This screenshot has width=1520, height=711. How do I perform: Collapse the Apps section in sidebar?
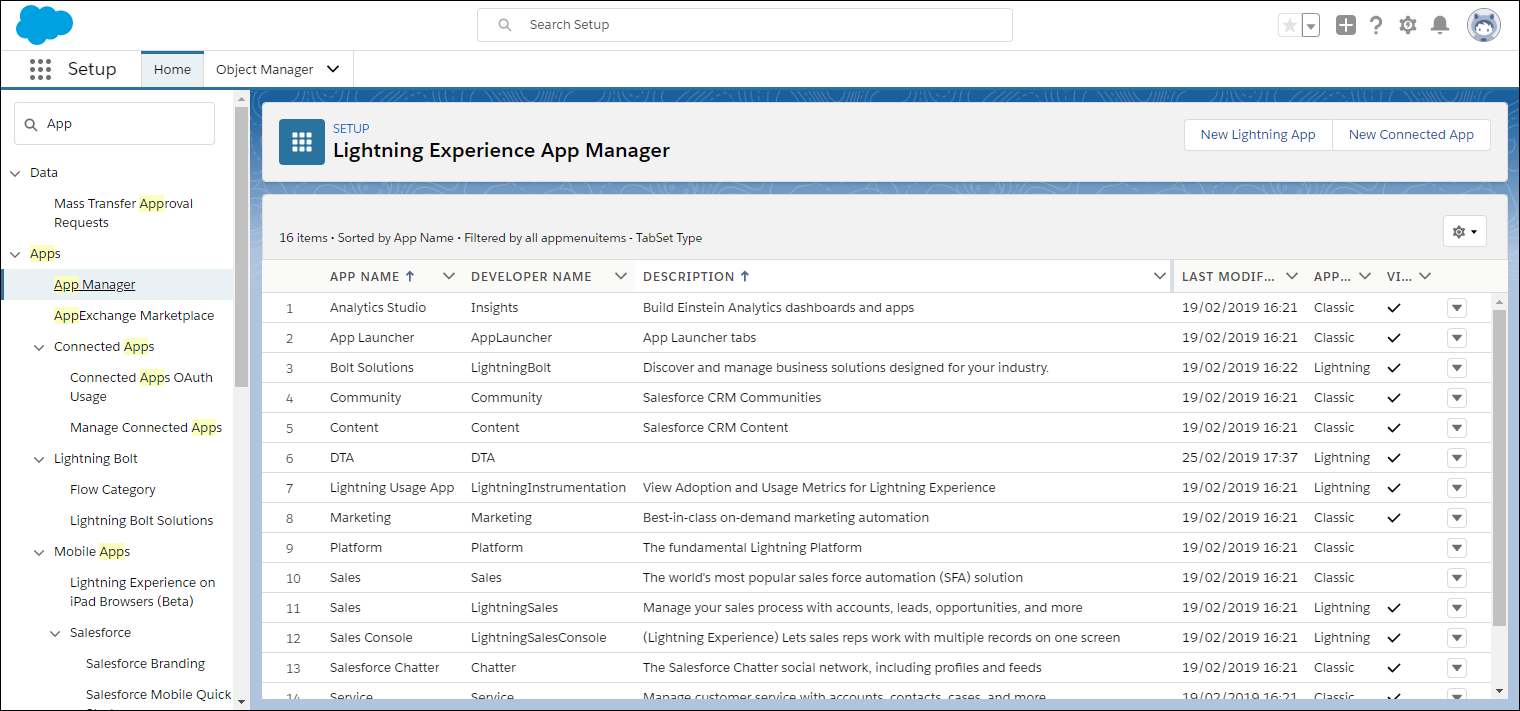(15, 254)
